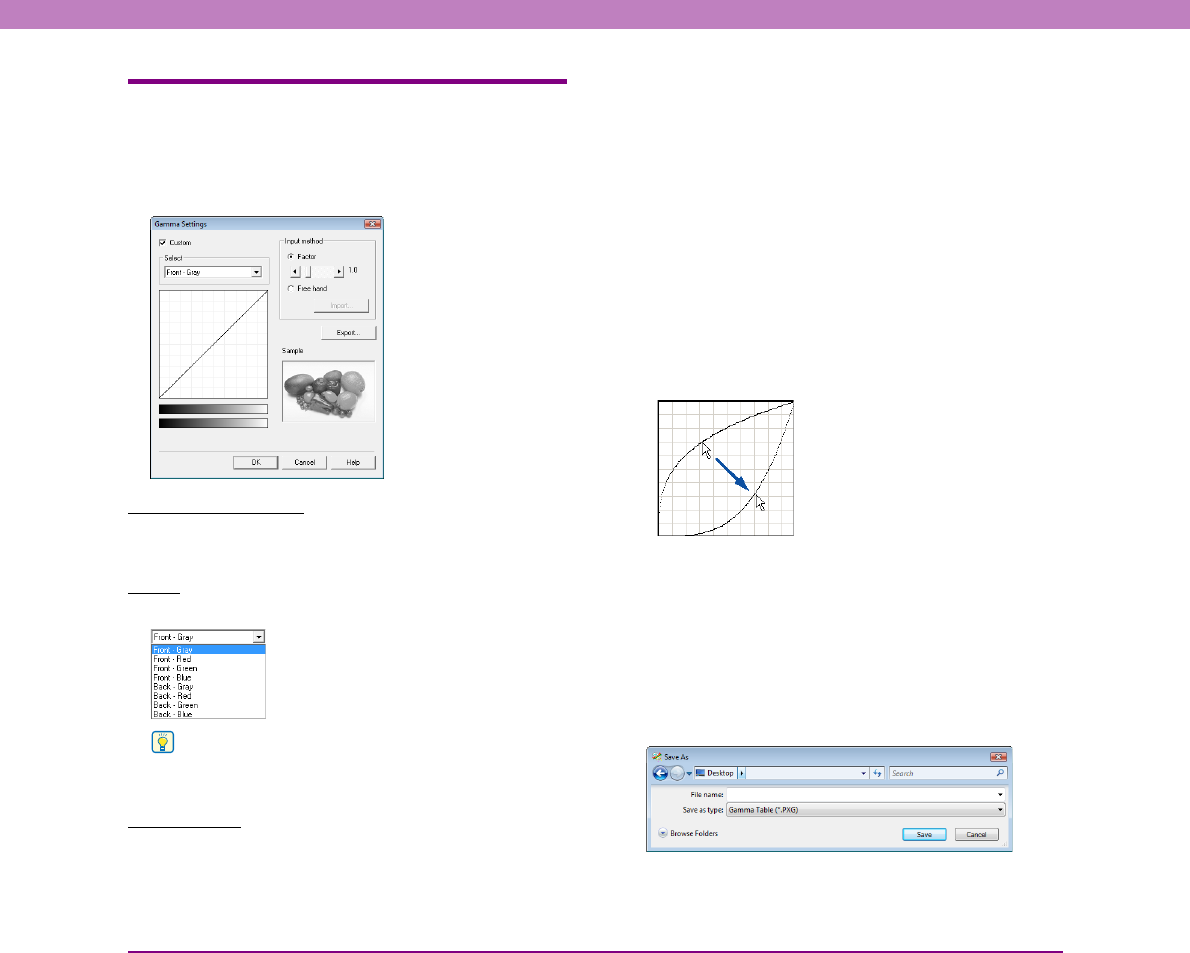
Task: Click Cancel in Save As dialog
Action: tap(977, 835)
